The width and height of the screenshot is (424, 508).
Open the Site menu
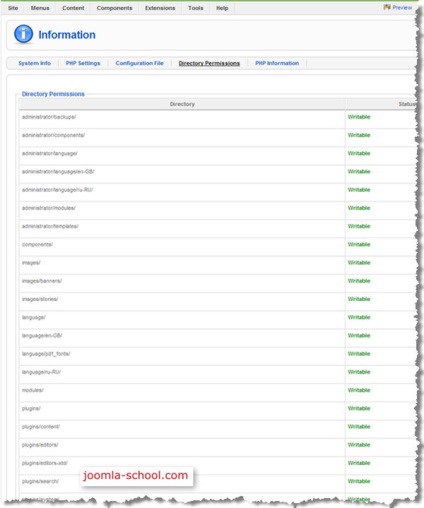pyautogui.click(x=13, y=8)
